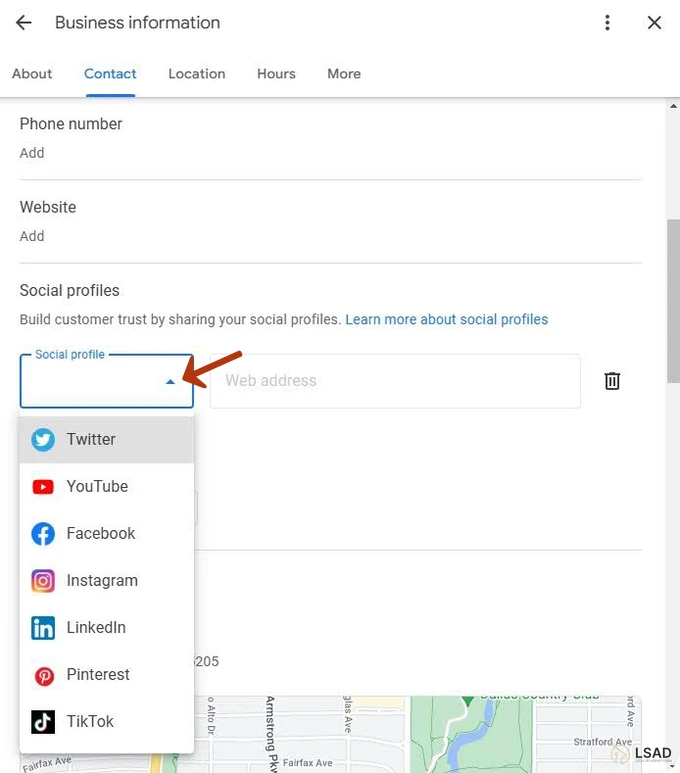
Task: Open Learn more about social profiles link
Action: coord(446,319)
